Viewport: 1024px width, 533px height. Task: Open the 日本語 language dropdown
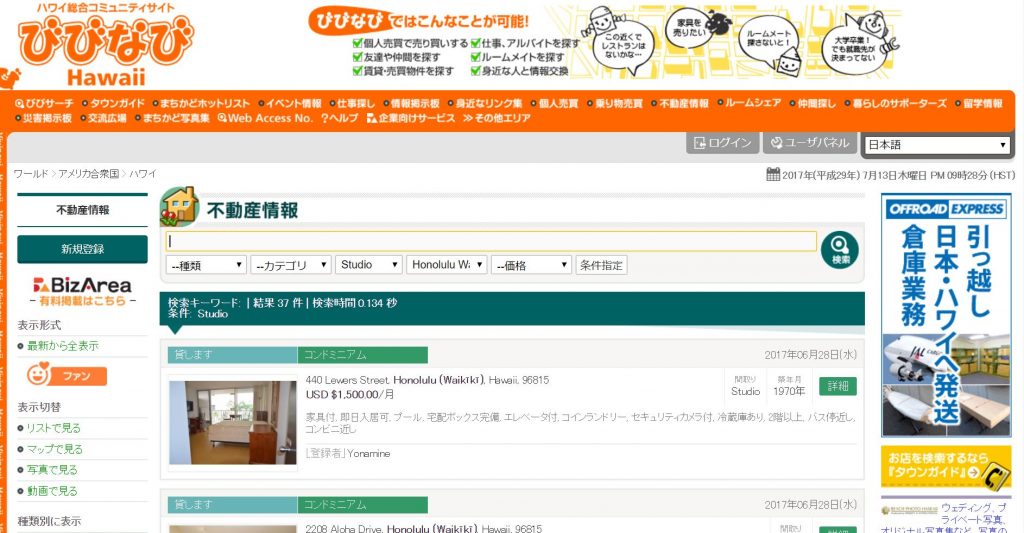[x=937, y=145]
